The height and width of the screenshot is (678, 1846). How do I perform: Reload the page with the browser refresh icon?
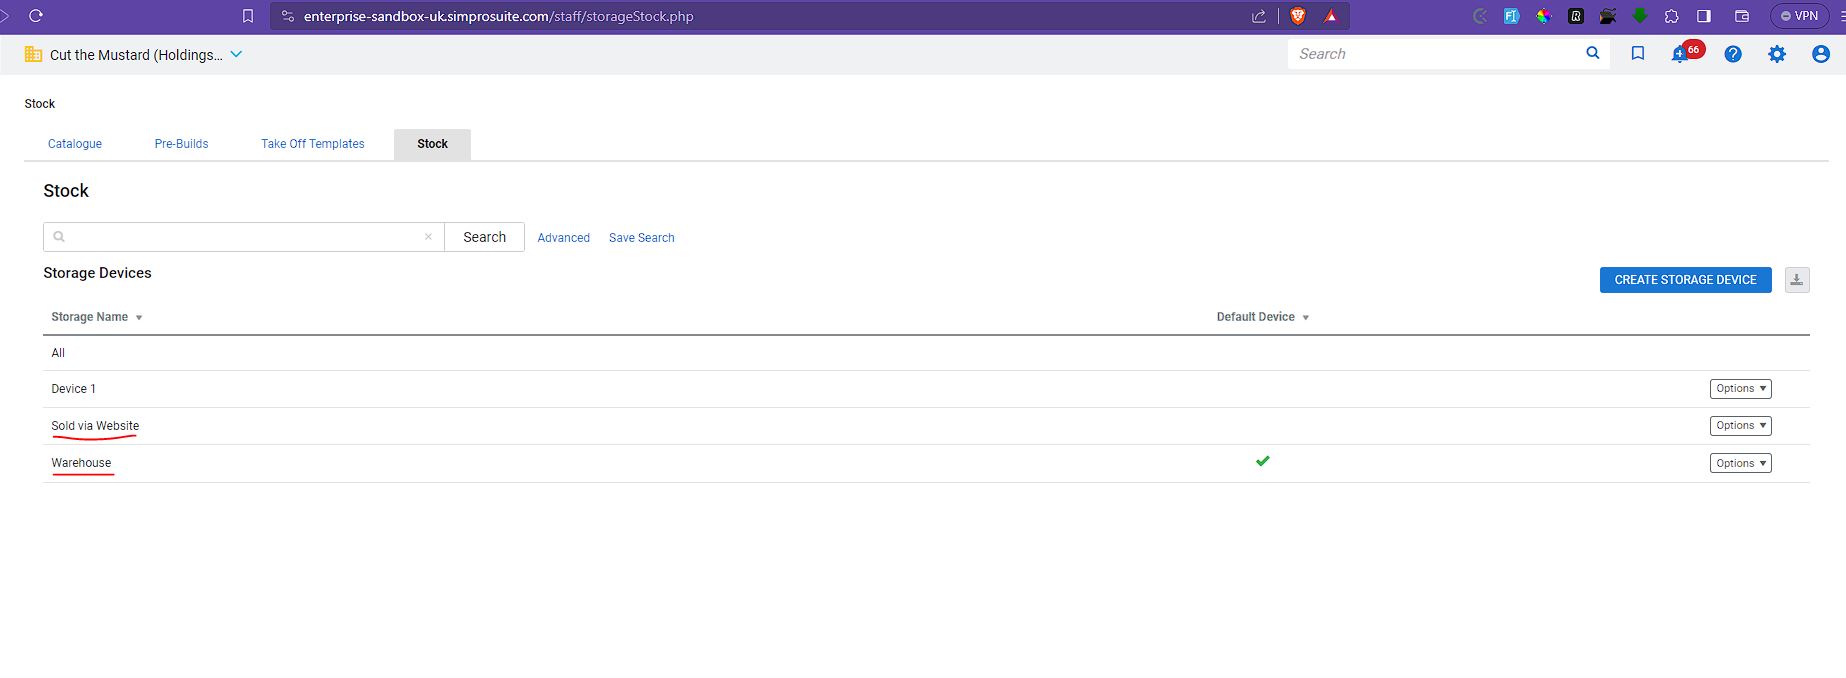36,16
